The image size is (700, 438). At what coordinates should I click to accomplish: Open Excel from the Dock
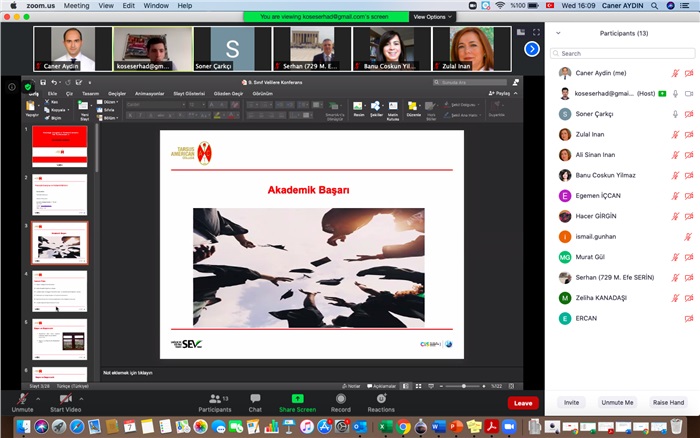(x=384, y=427)
